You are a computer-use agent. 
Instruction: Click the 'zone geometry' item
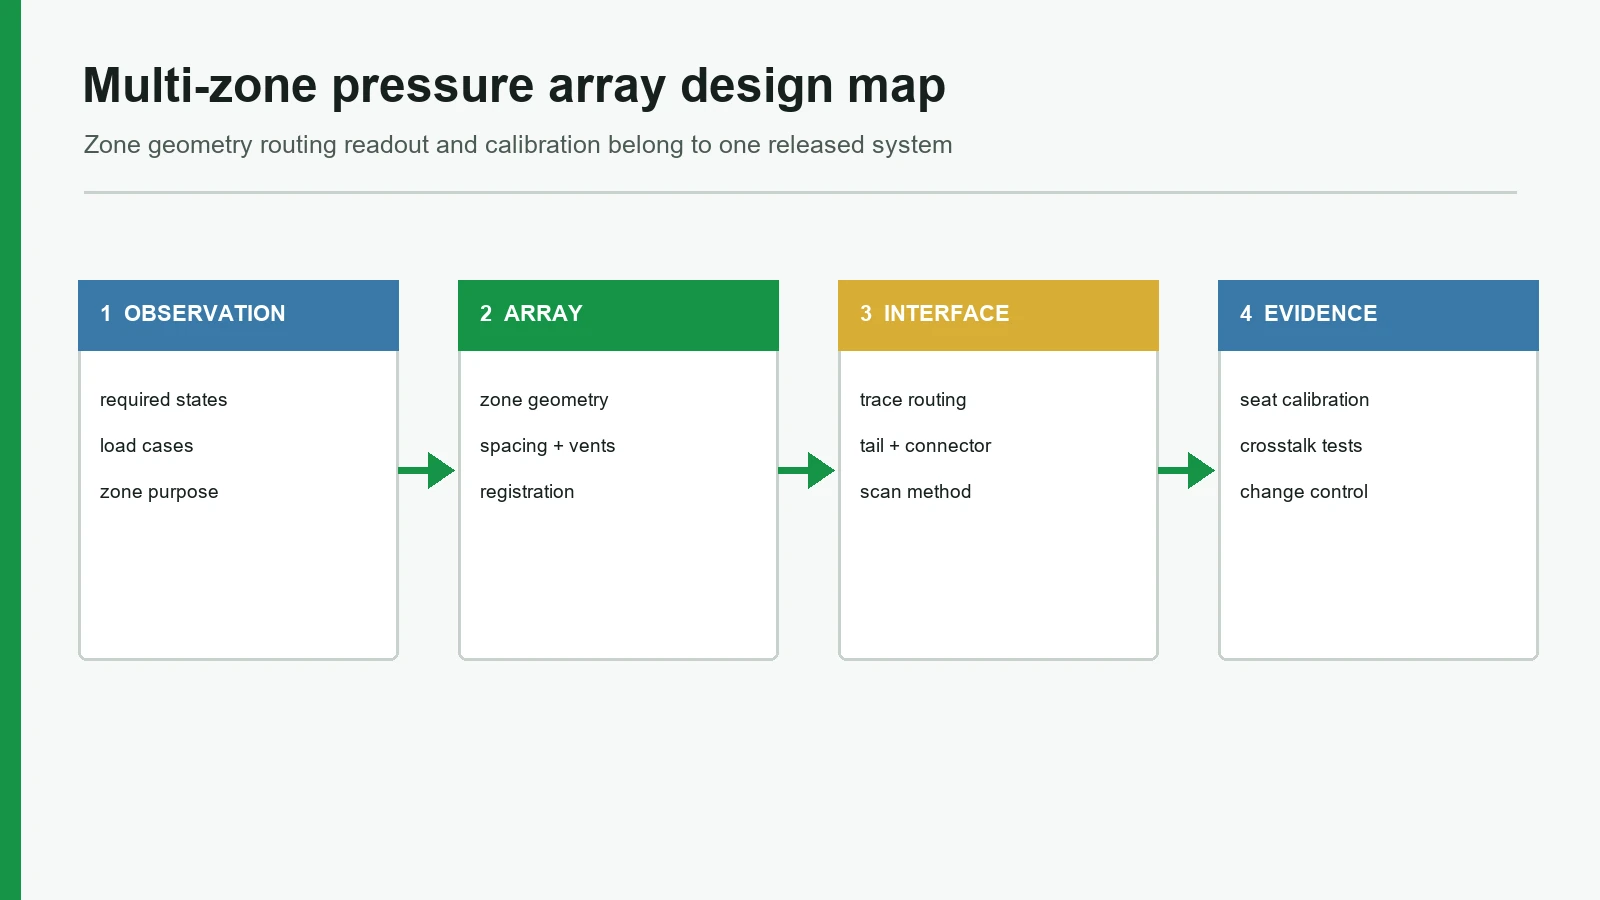pos(544,400)
